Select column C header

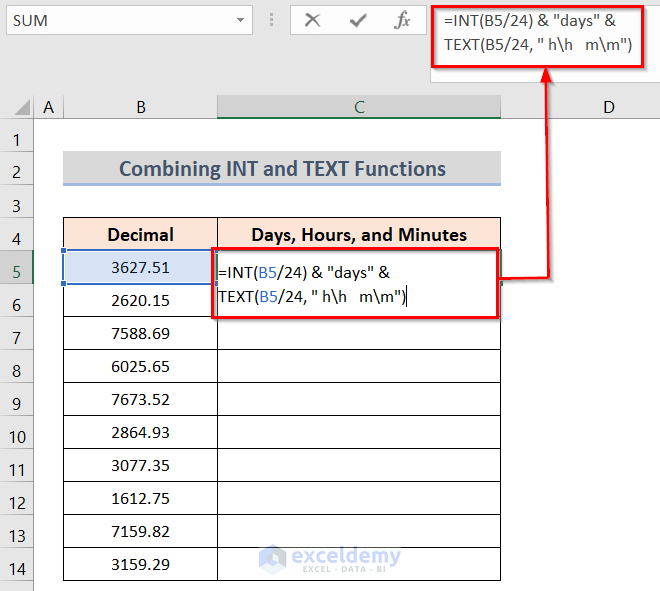[x=359, y=107]
